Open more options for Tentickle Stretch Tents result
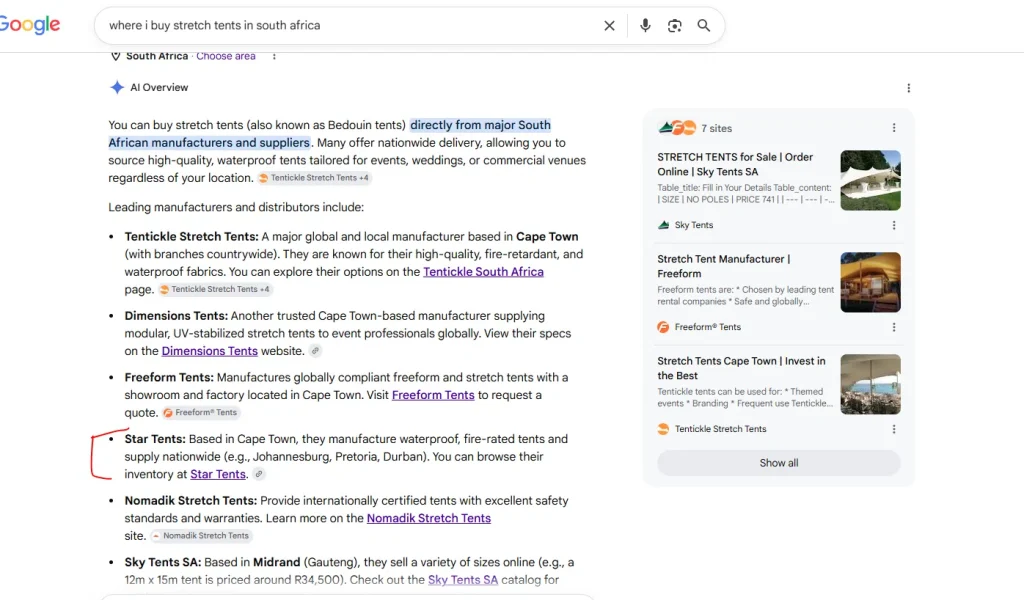 pyautogui.click(x=894, y=429)
